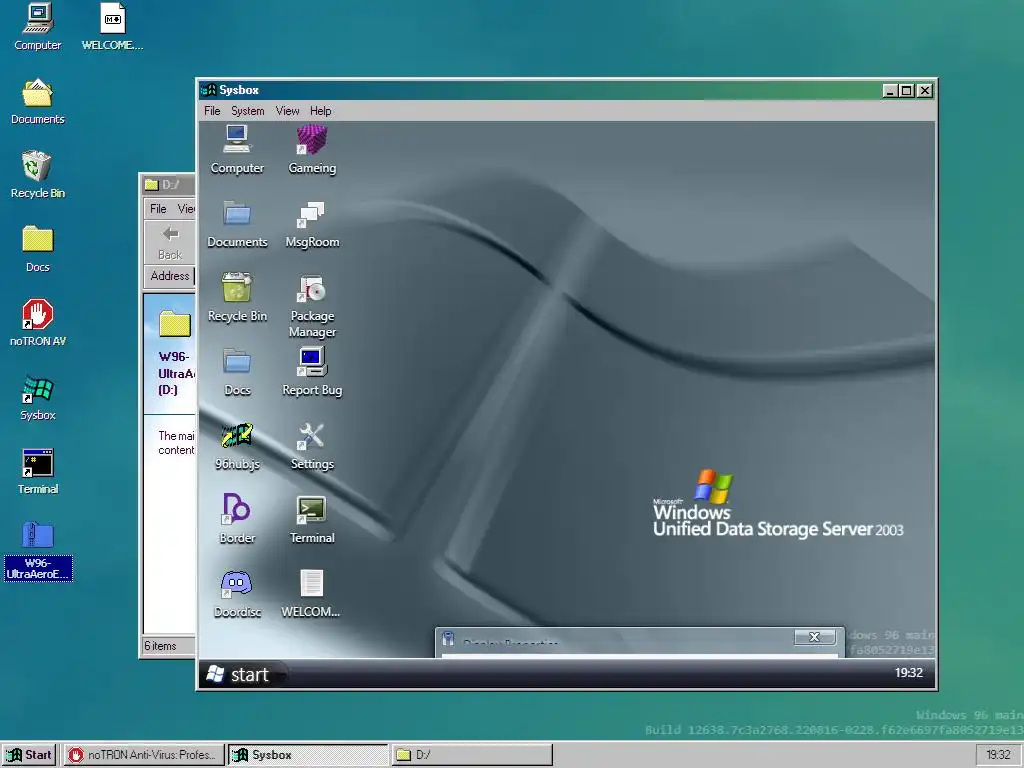
Task: Switch to the D:/ window from the taskbar
Action: click(472, 755)
